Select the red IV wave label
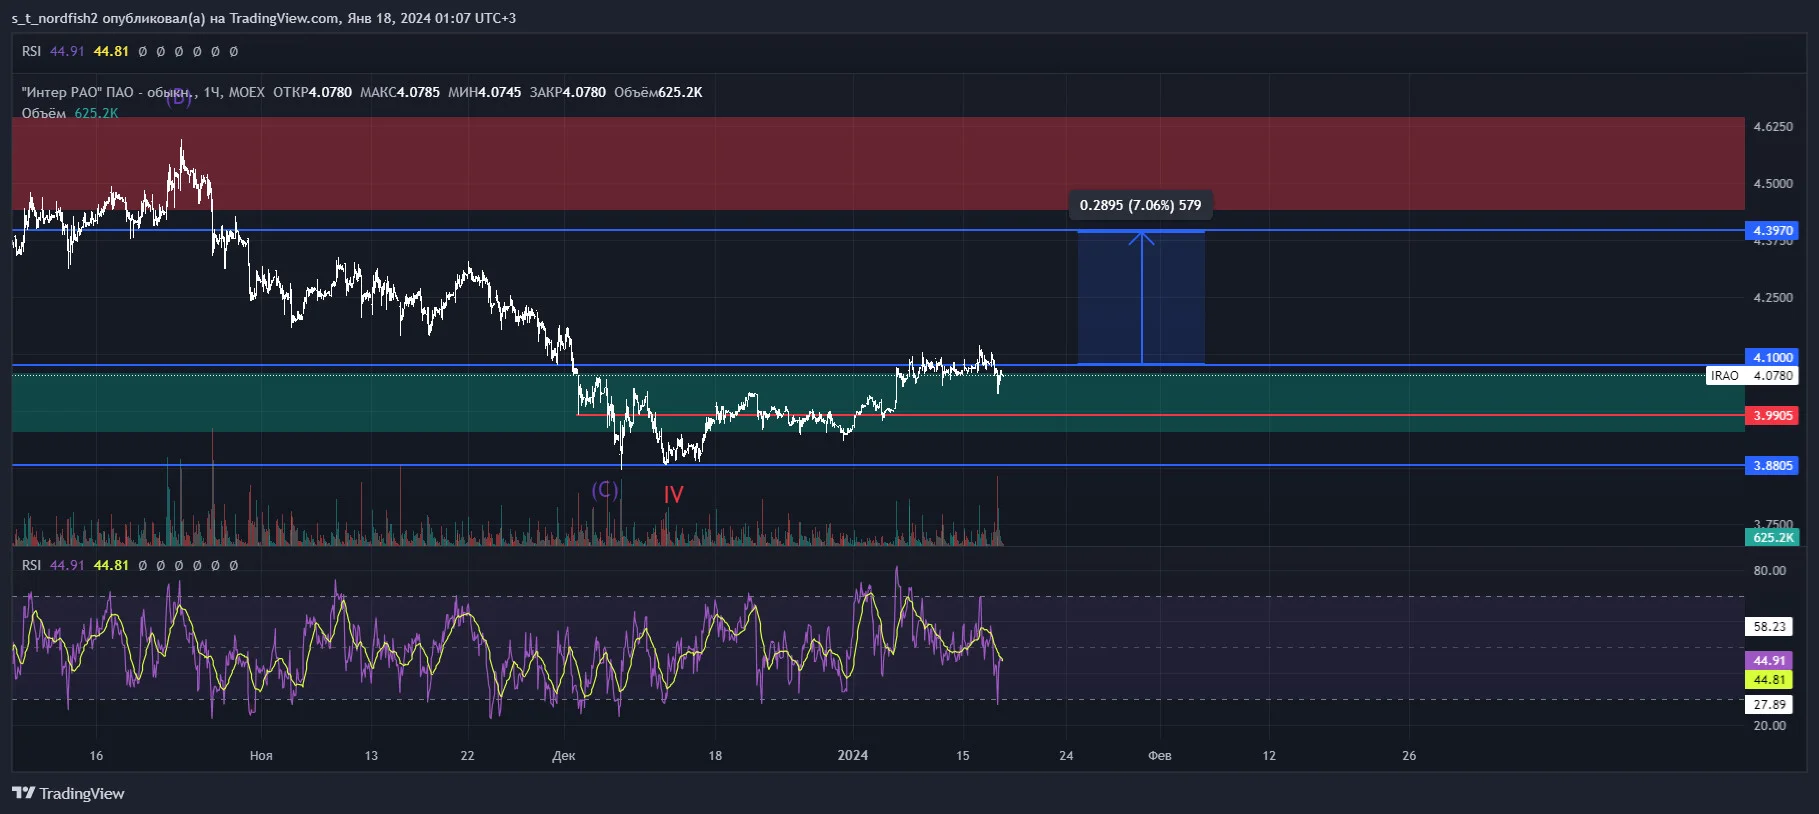 tap(673, 494)
